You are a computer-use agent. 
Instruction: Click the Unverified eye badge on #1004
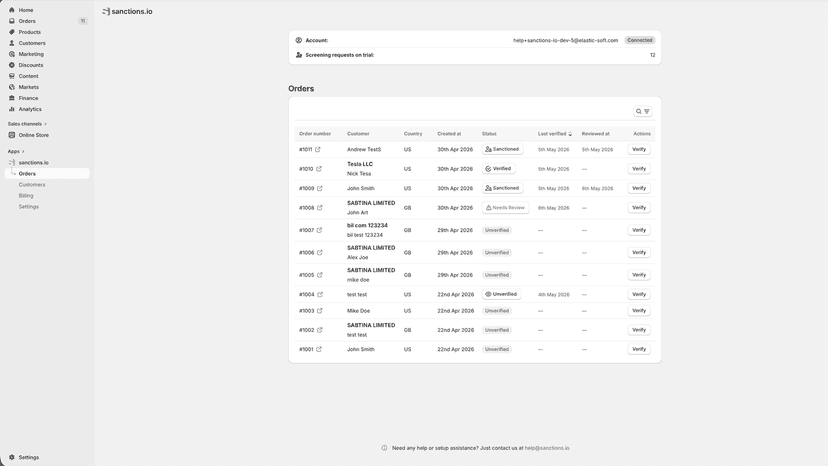tap(502, 294)
